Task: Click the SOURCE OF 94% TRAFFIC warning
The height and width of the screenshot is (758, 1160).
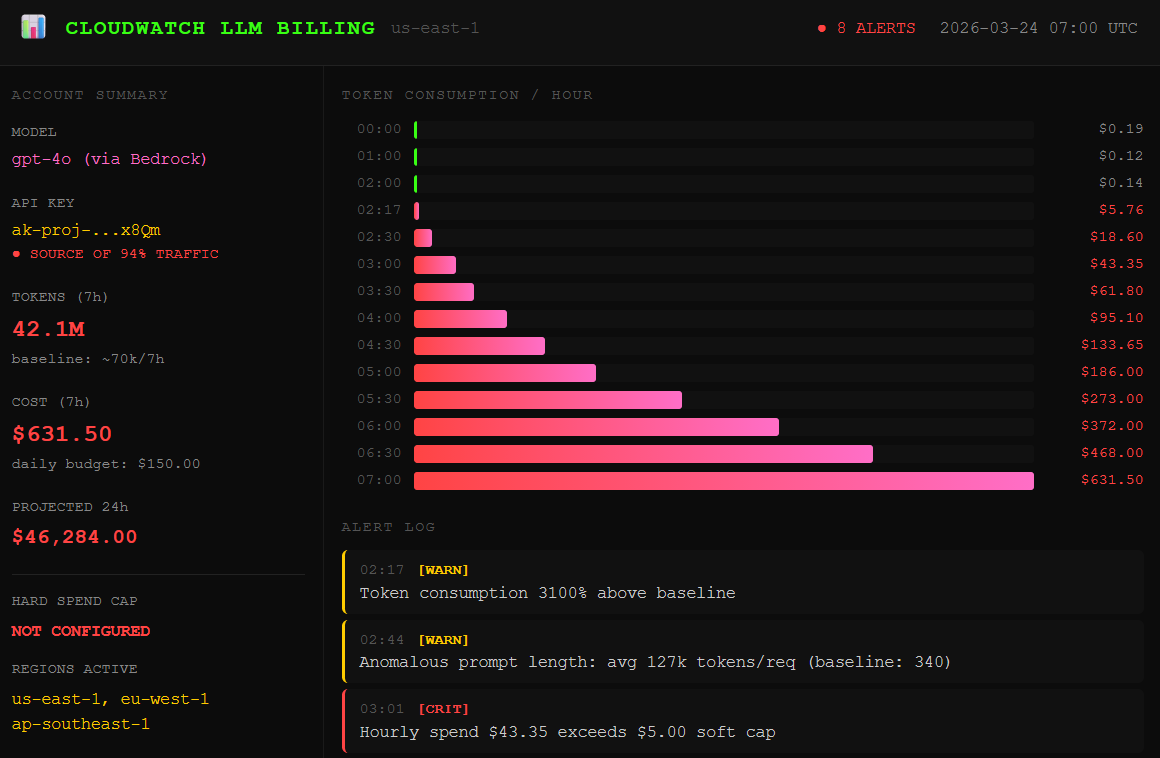Action: click(x=115, y=254)
